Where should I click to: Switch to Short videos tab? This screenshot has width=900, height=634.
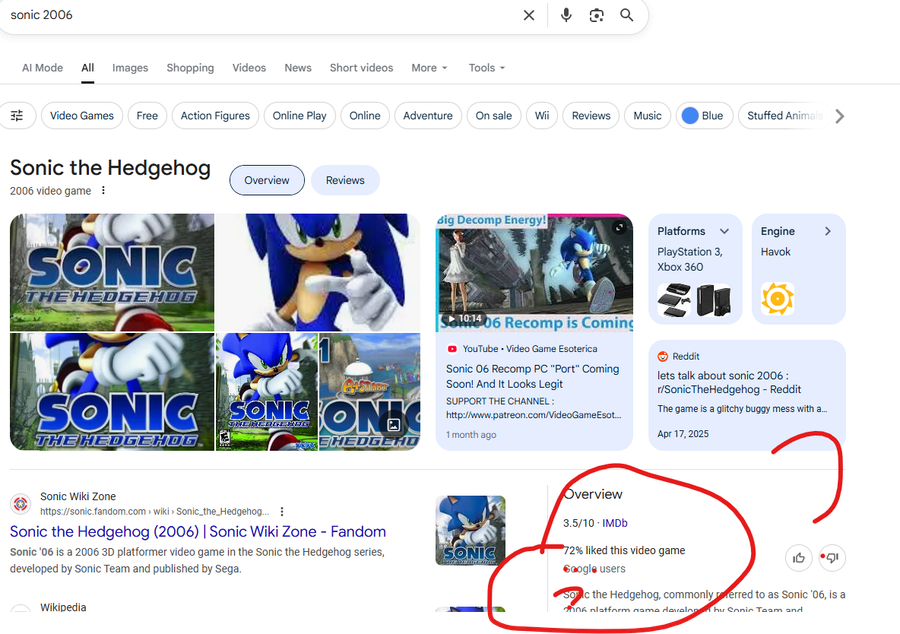click(361, 68)
